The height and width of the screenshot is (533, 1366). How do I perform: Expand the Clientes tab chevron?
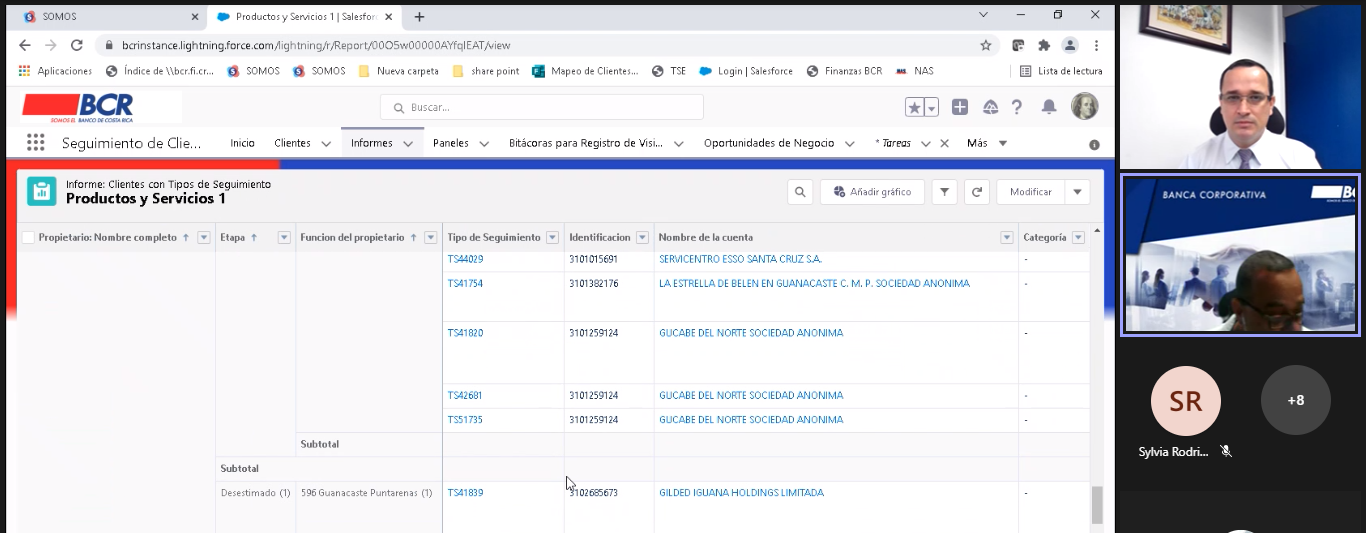tap(328, 144)
